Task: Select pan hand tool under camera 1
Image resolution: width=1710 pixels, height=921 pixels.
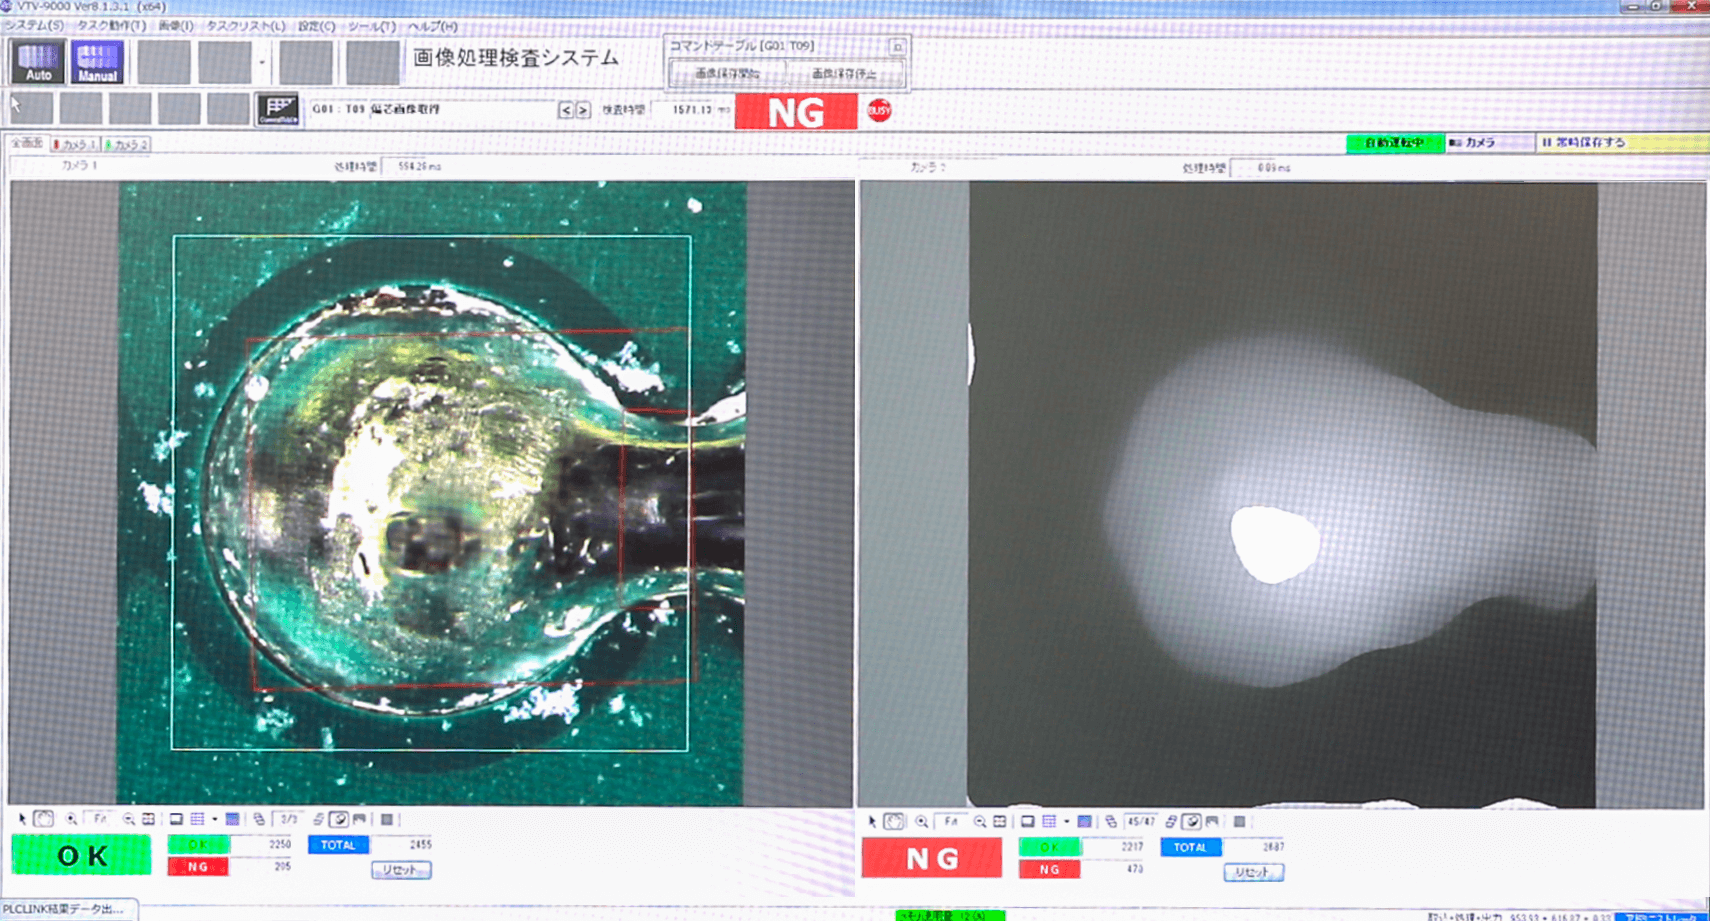Action: click(44, 819)
